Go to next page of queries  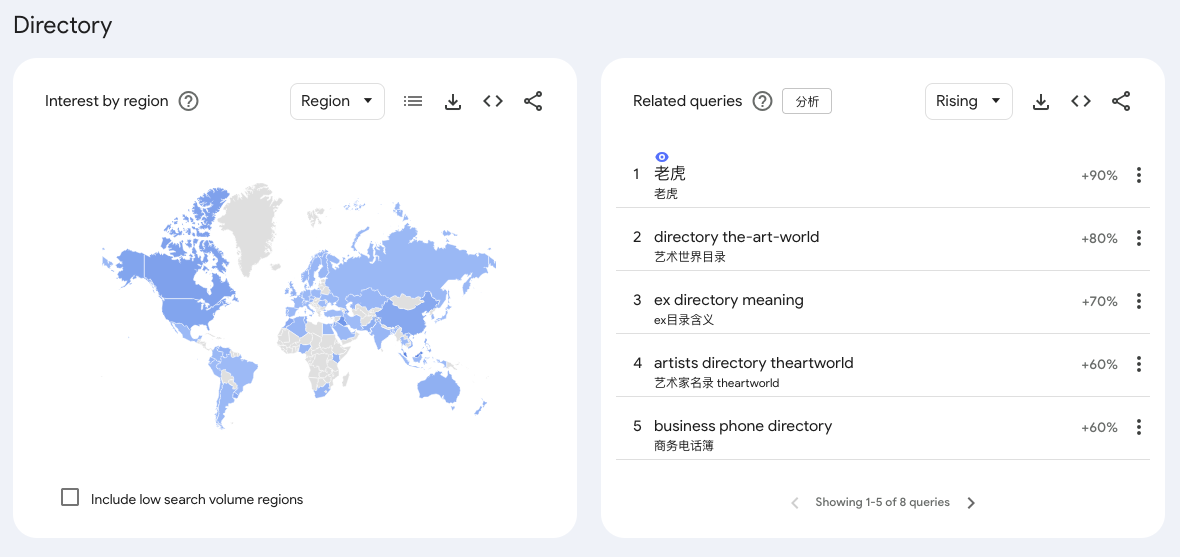pyautogui.click(x=971, y=503)
